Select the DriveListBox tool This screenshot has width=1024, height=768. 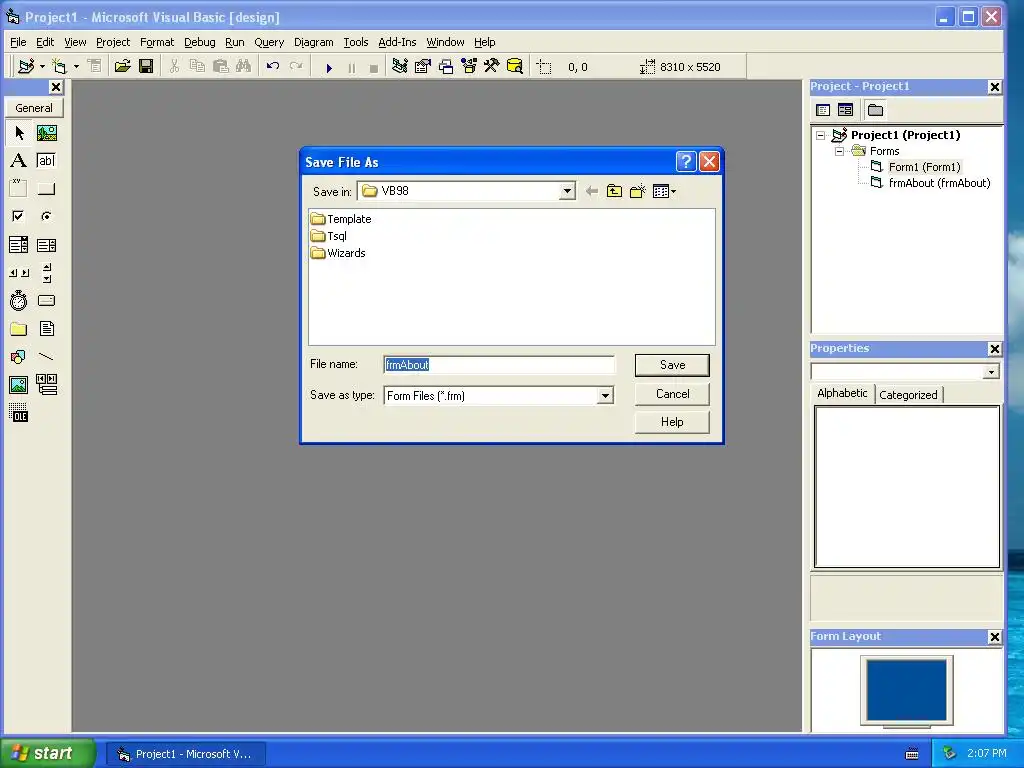pyautogui.click(x=46, y=300)
